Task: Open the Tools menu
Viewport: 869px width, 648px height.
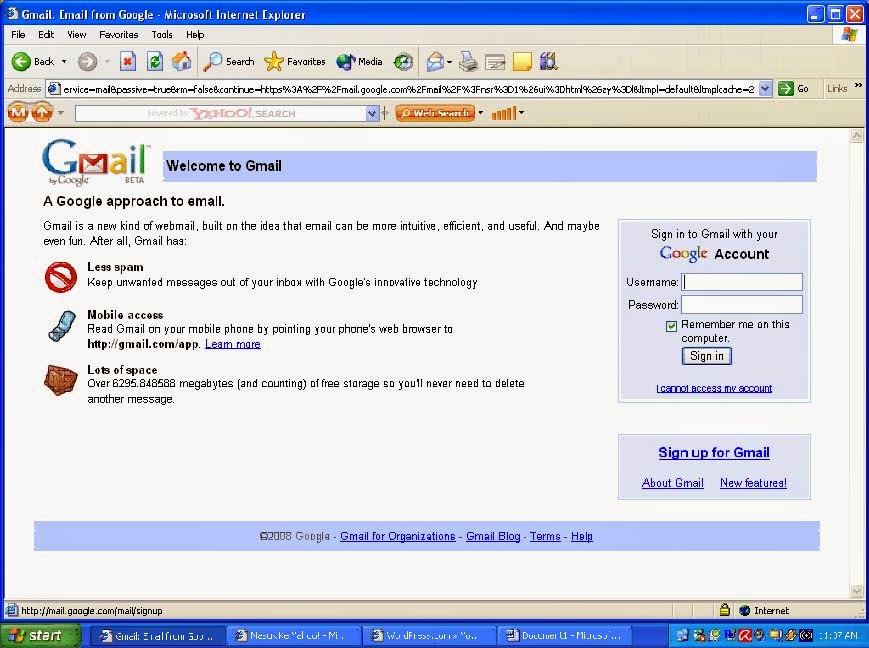Action: tap(162, 34)
